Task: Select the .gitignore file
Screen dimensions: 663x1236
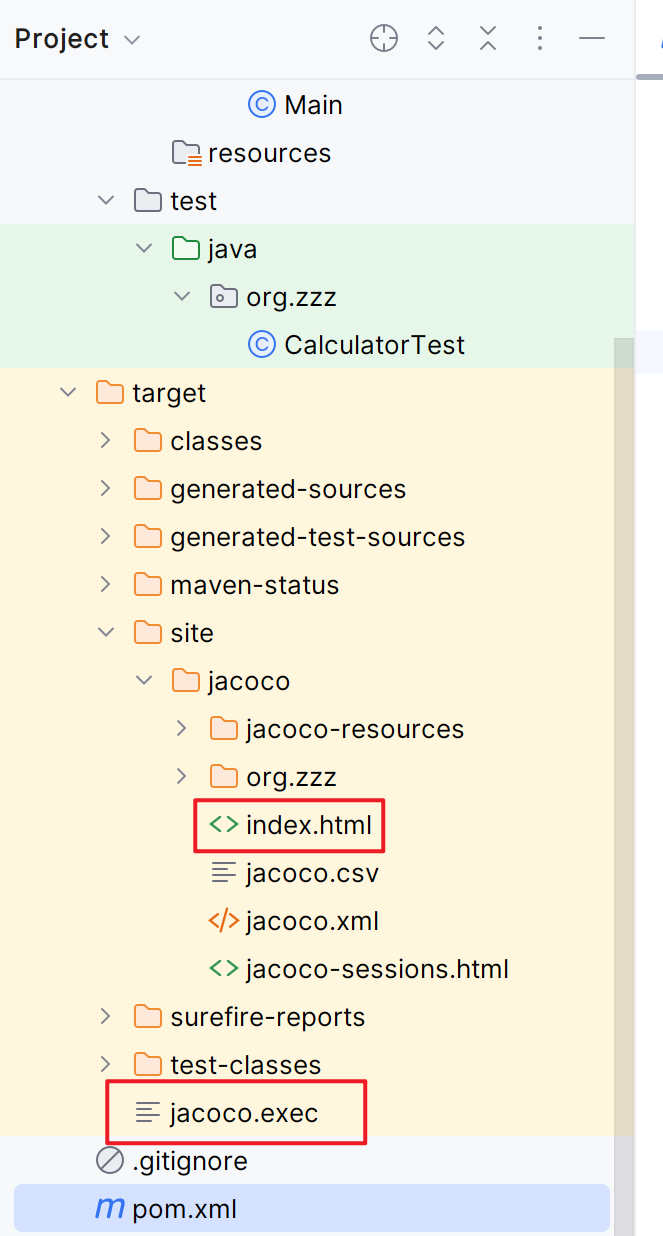Action: (172, 1161)
